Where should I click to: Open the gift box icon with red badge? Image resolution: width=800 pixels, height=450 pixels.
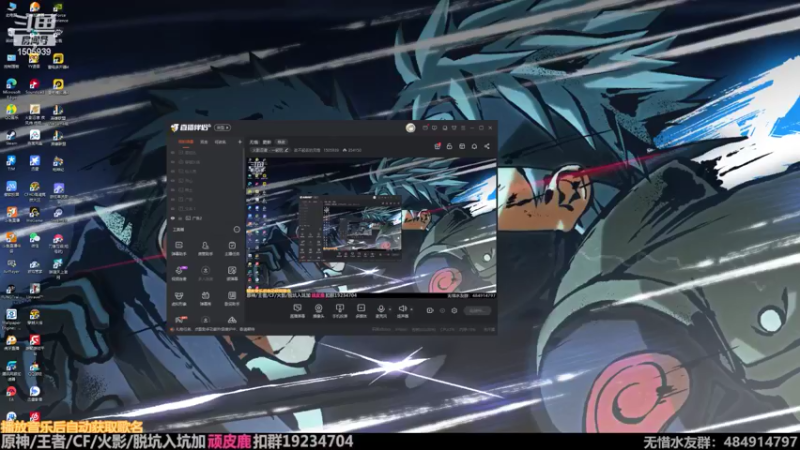point(437,146)
